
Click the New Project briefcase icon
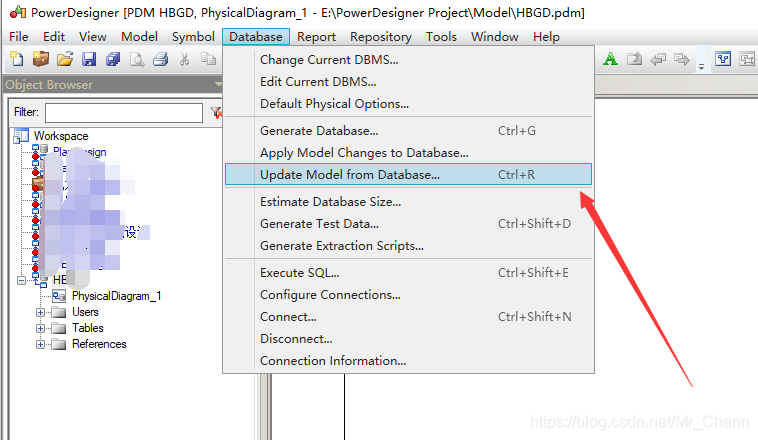(x=41, y=59)
